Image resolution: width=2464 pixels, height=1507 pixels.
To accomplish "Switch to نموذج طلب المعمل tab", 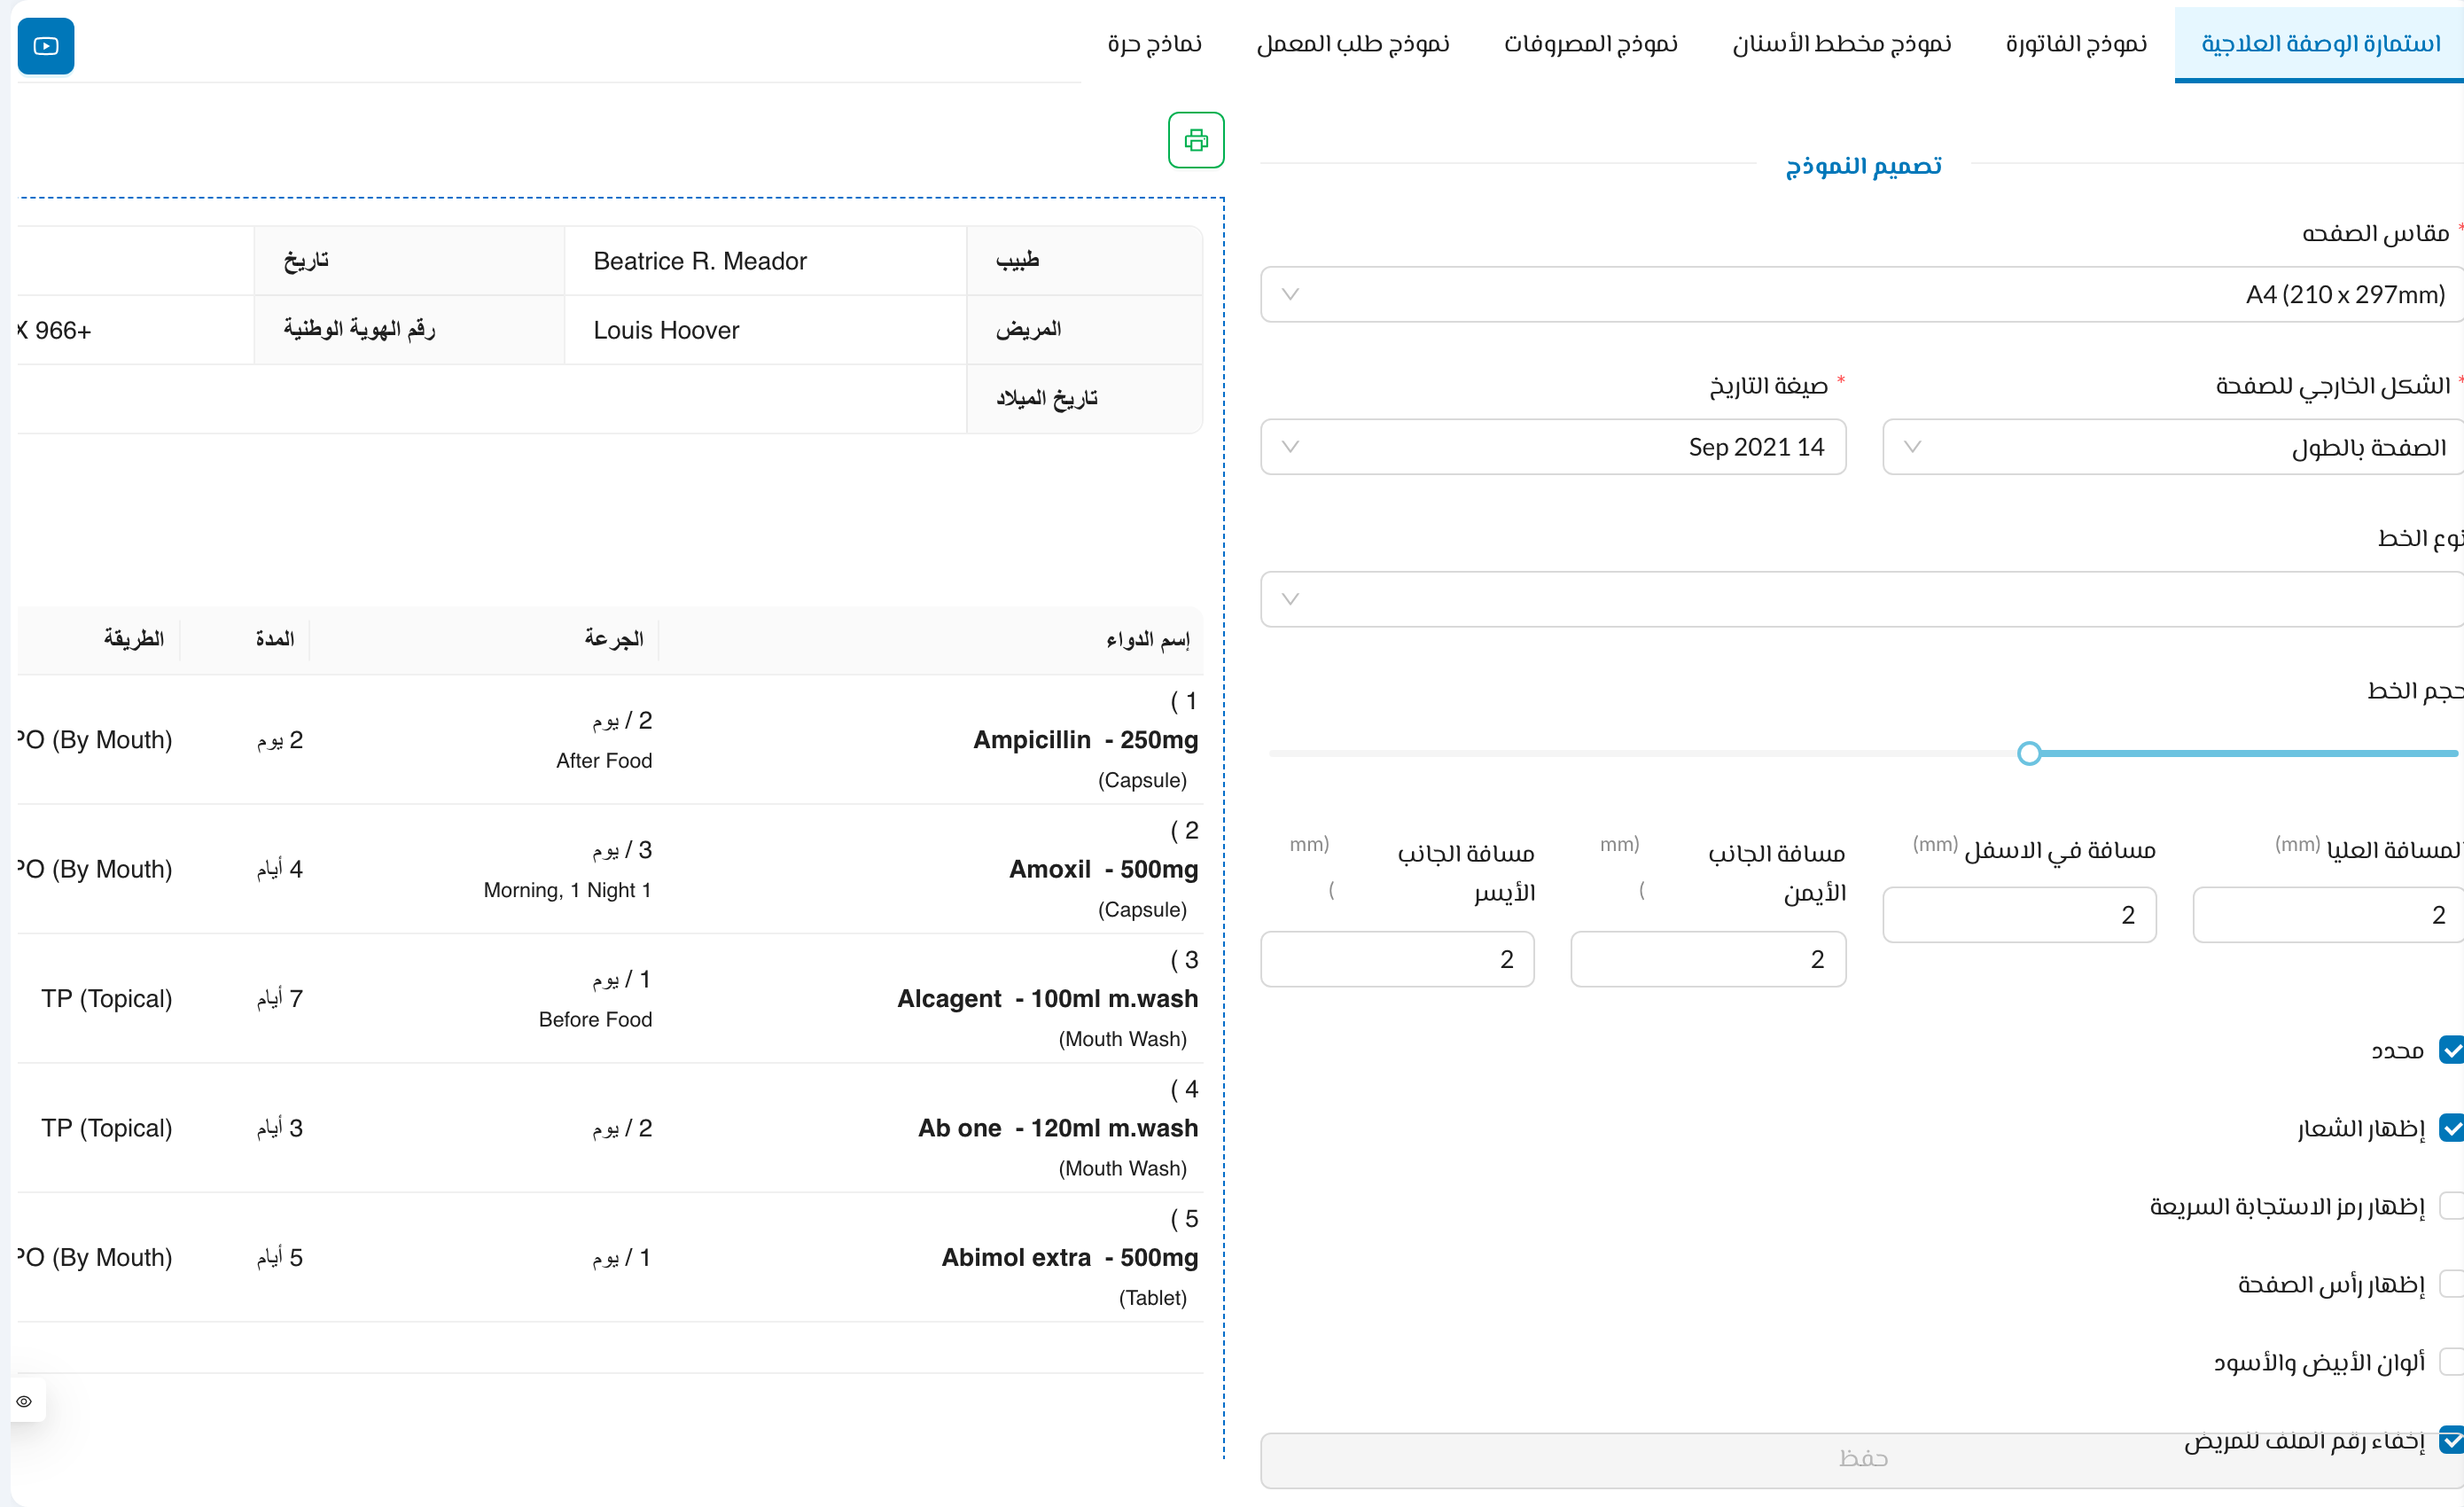I will click(x=1353, y=43).
